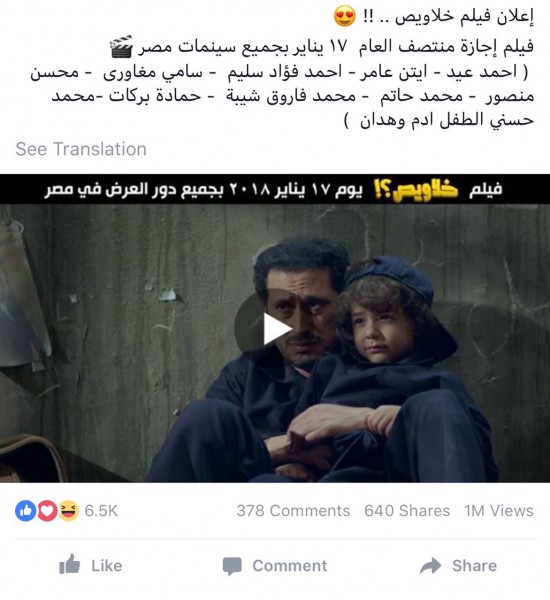The image size is (550, 600).
Task: Click the arrow Share icon
Action: [430, 566]
